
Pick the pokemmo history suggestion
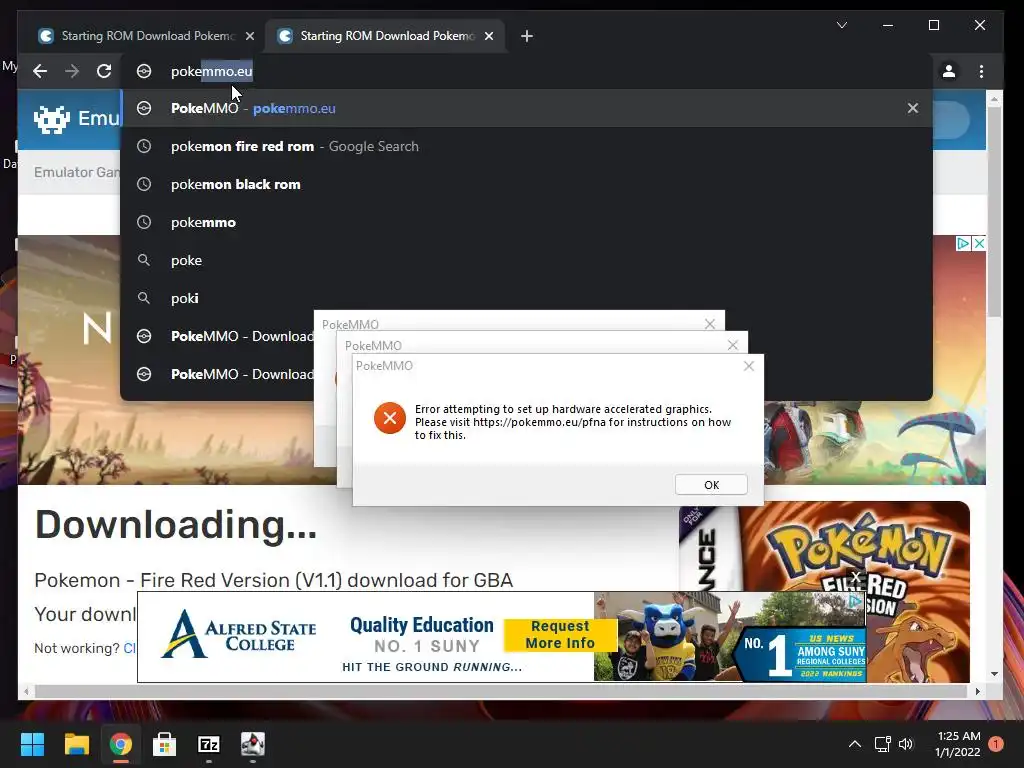(526, 222)
